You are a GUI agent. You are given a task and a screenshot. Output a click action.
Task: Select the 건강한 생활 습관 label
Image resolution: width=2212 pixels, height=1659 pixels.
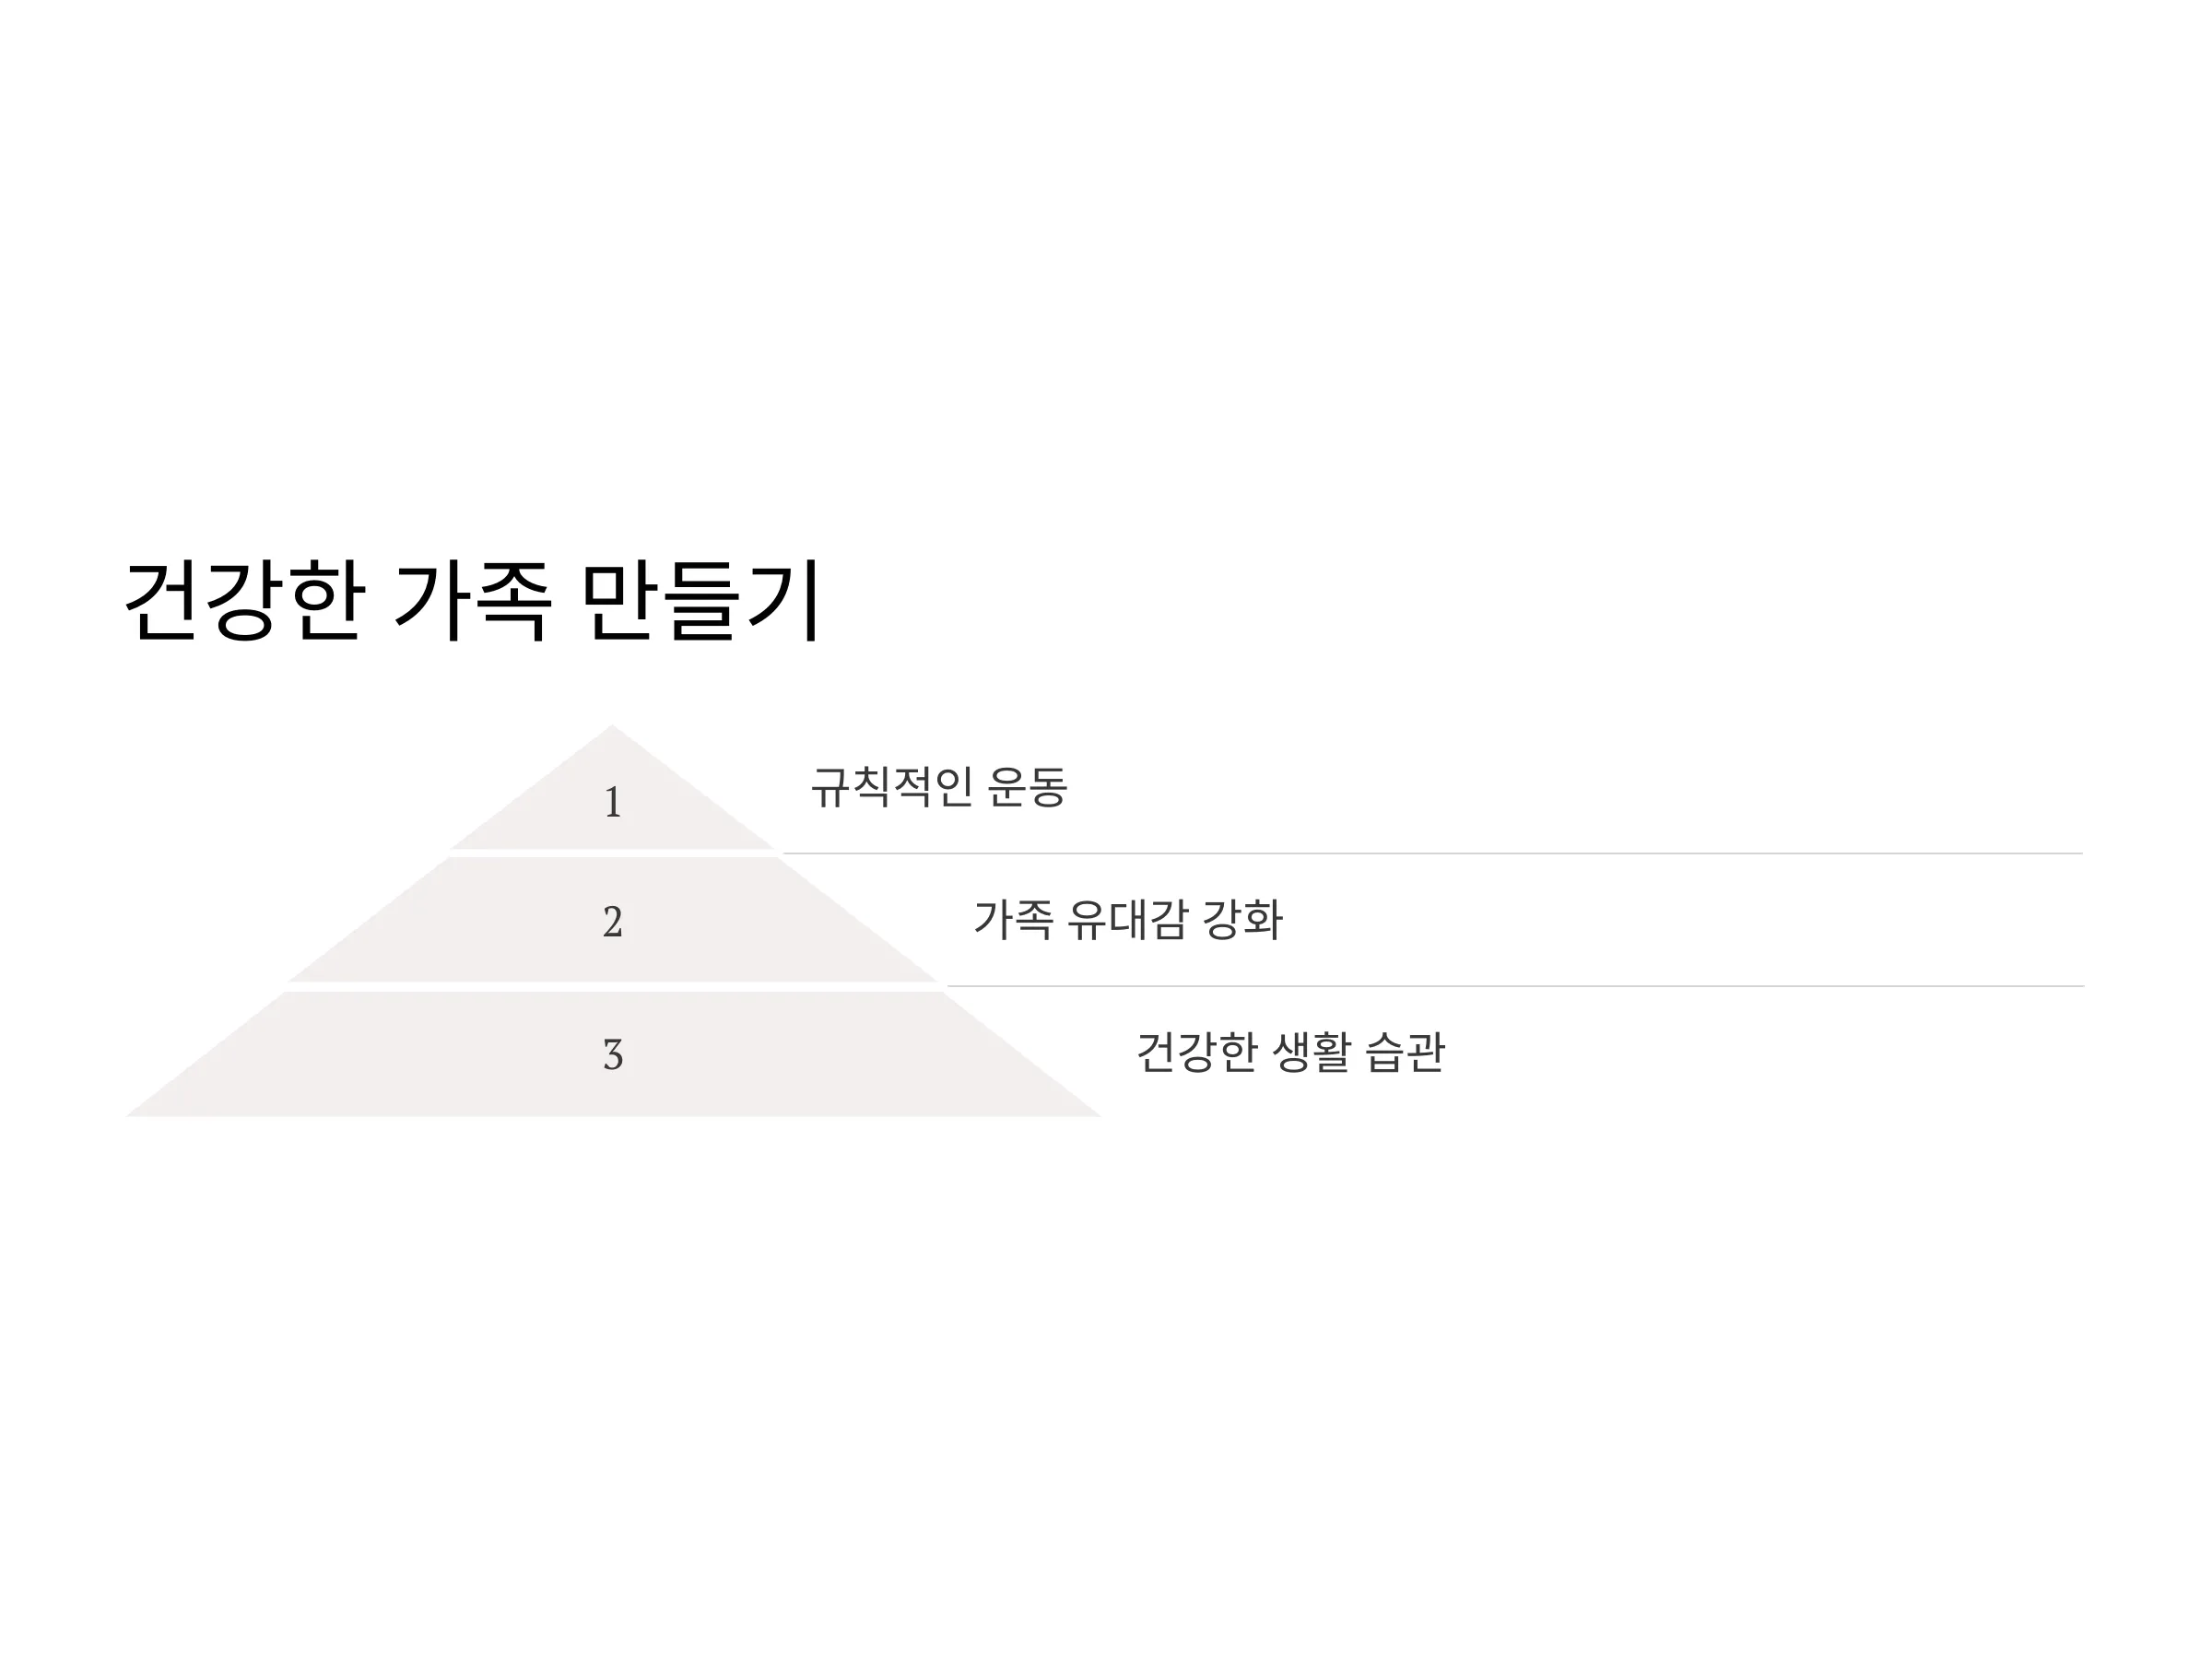tap(1291, 1052)
